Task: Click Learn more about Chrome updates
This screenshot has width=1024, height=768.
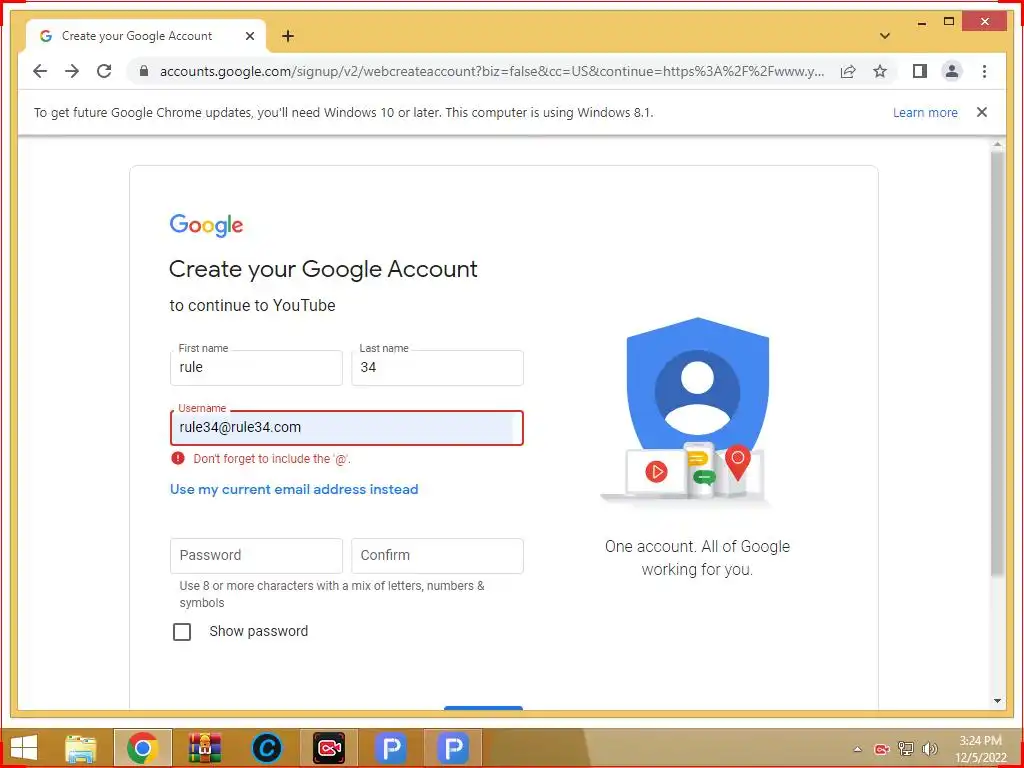Action: click(x=925, y=112)
